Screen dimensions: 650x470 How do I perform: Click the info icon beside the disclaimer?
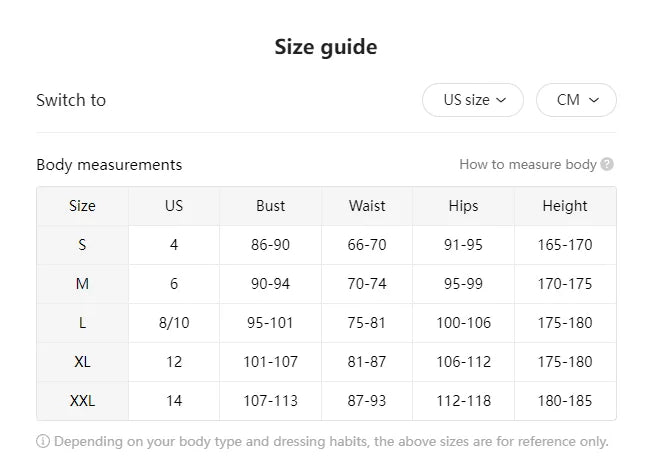(43, 441)
